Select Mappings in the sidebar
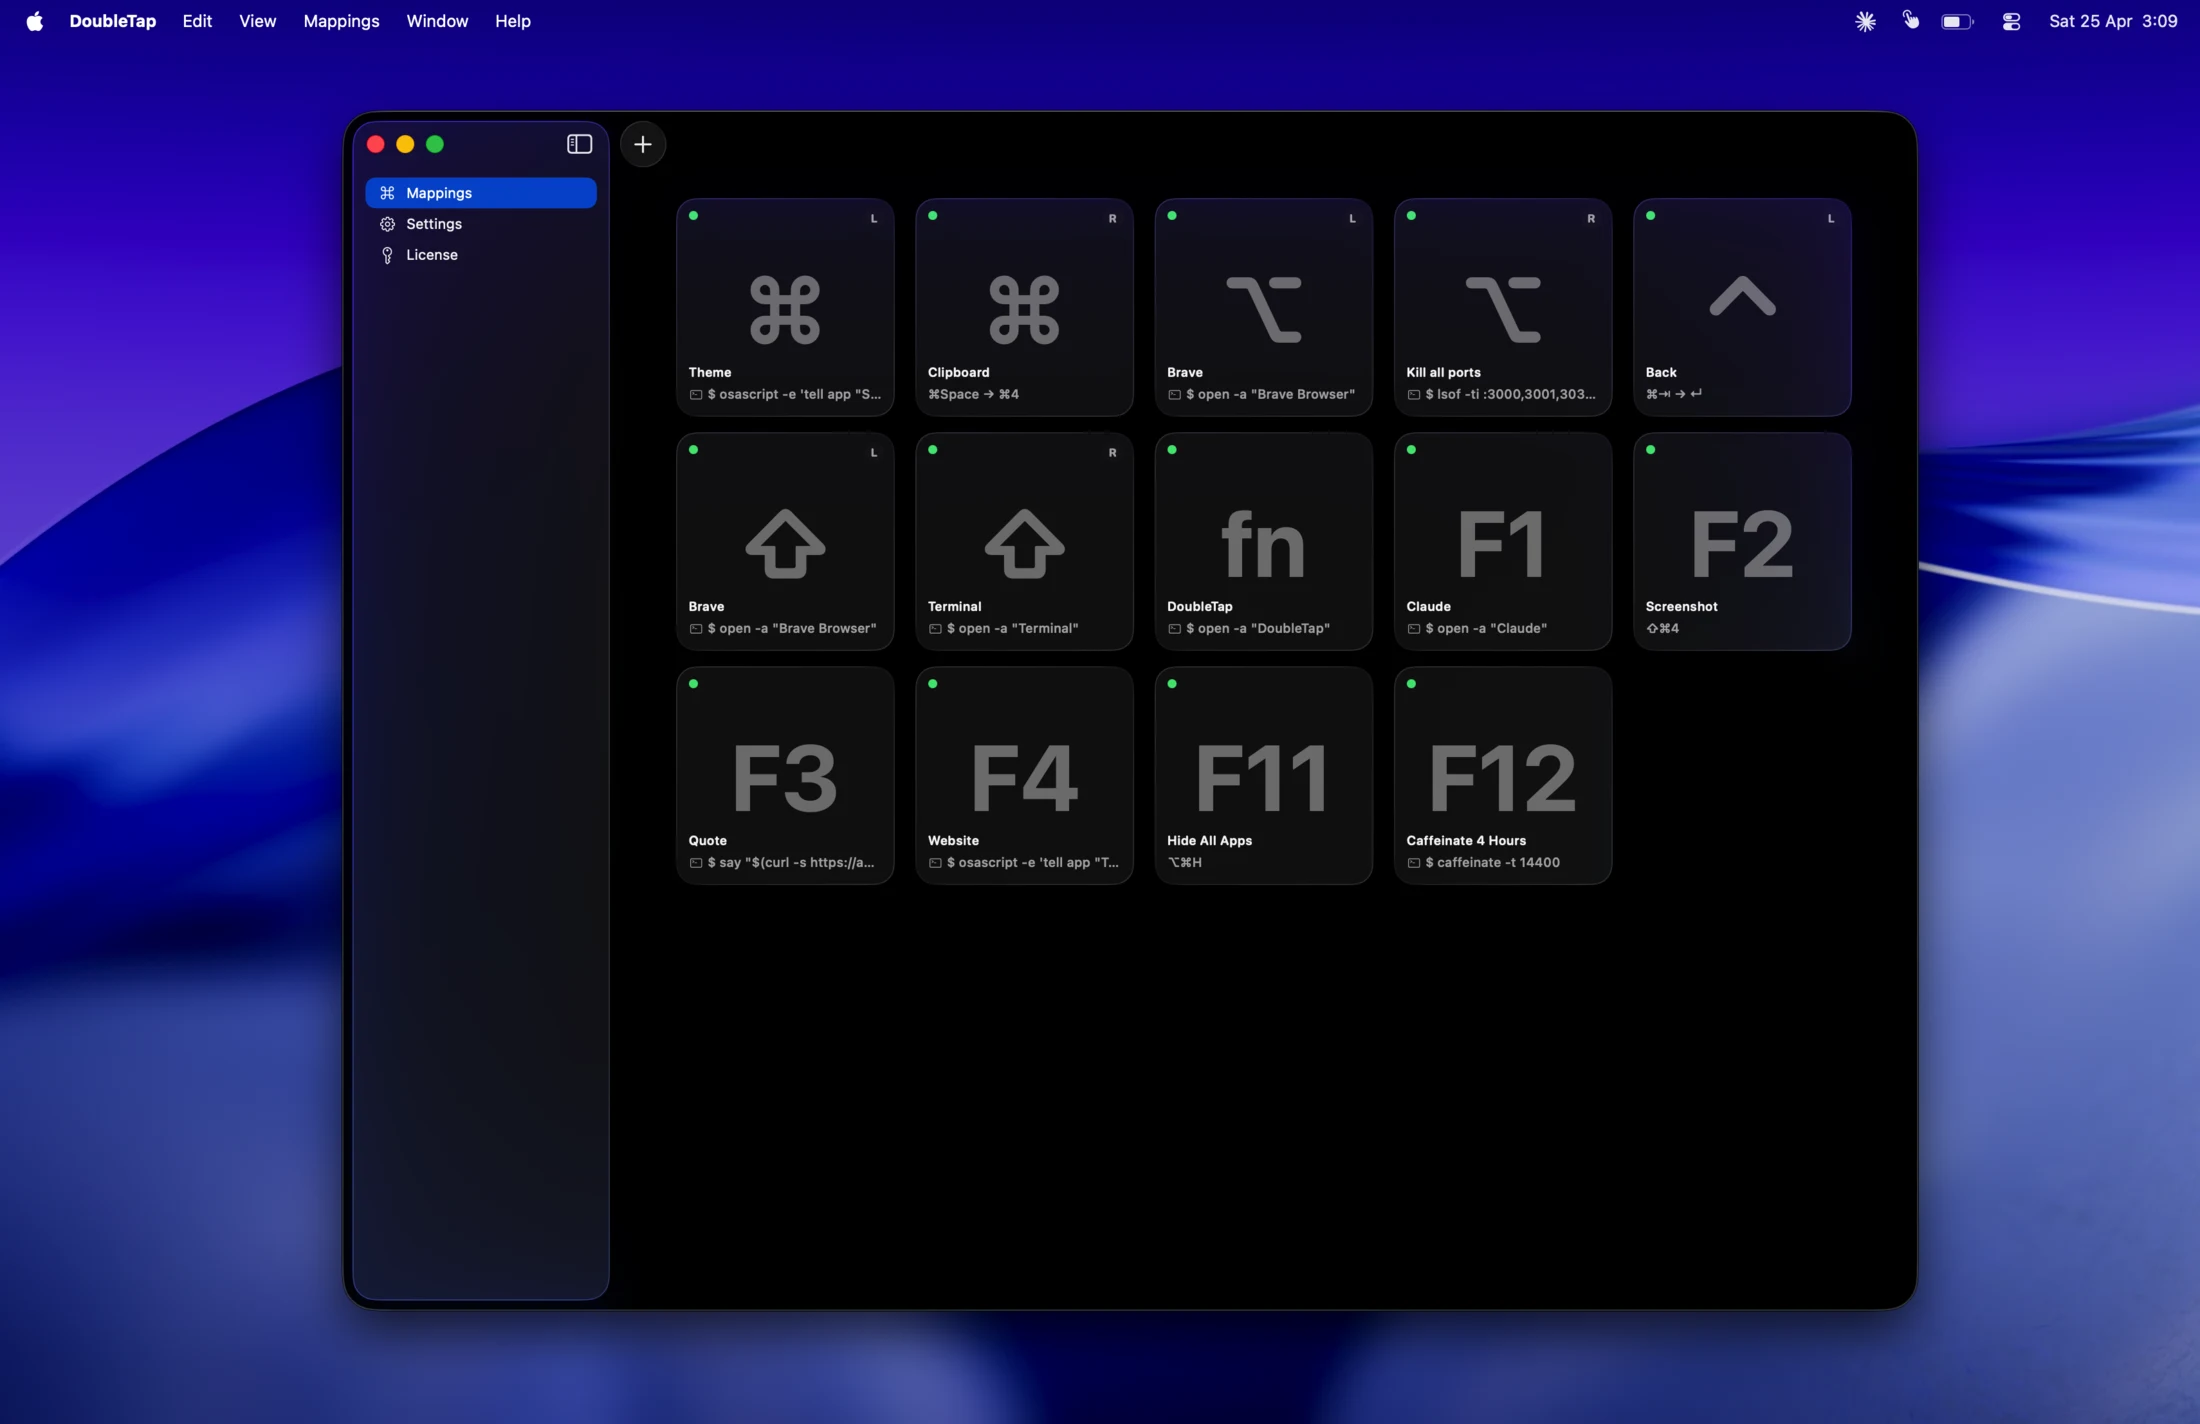The width and height of the screenshot is (2200, 1424). pos(481,193)
